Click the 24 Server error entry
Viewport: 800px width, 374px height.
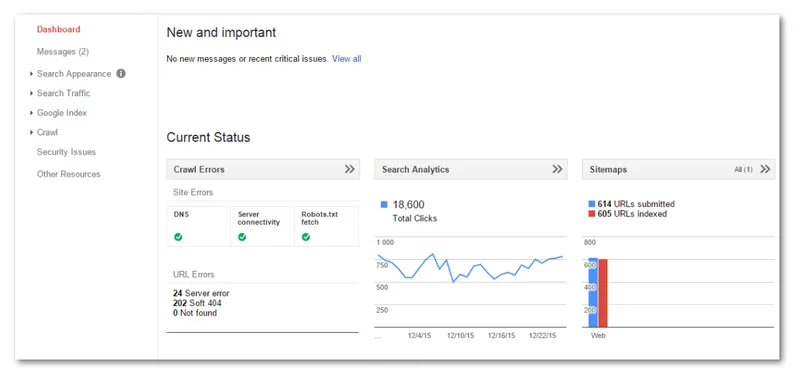point(201,293)
